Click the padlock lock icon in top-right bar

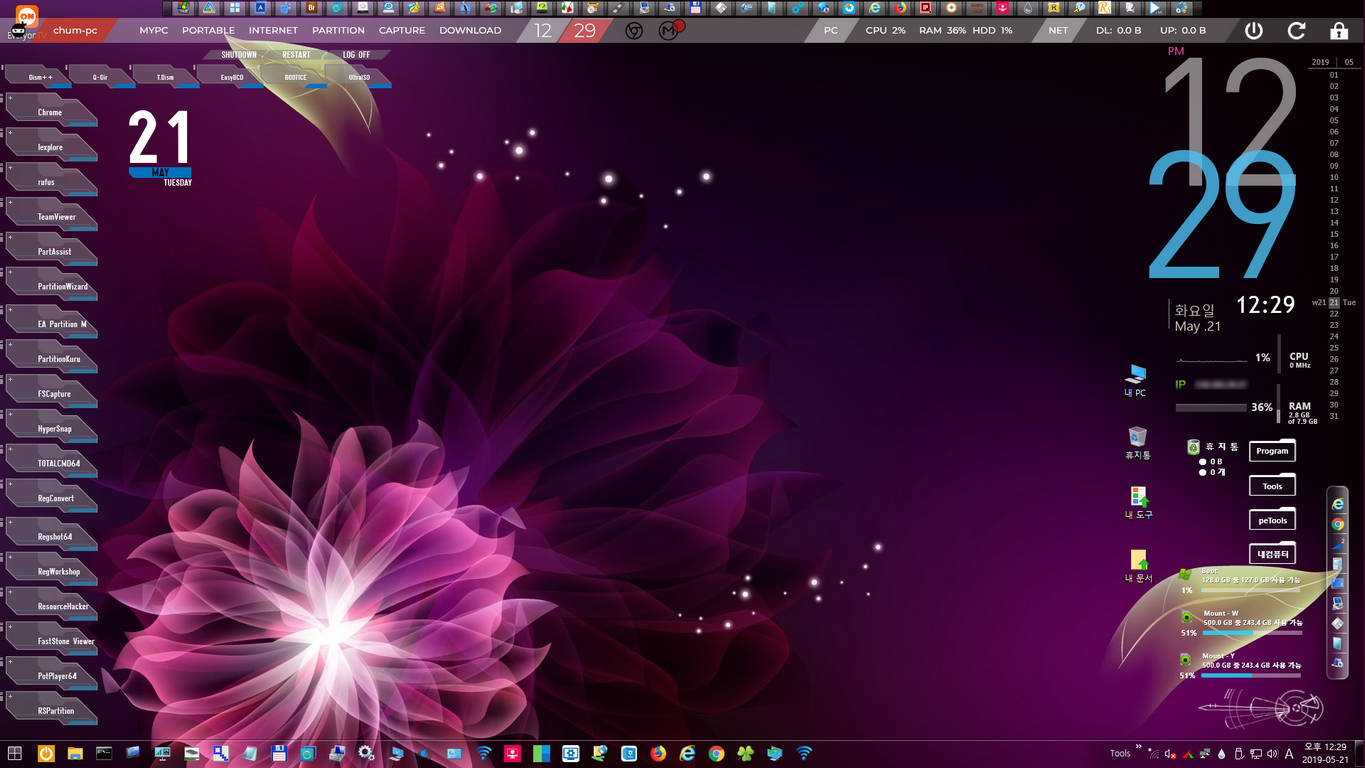(x=1340, y=30)
